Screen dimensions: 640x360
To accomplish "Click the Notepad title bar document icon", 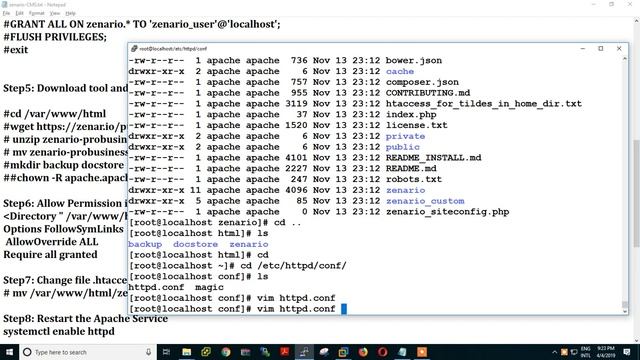I will point(4,4).
